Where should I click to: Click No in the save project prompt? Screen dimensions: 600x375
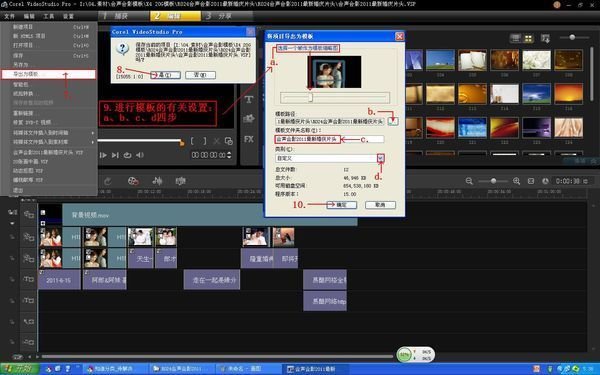(200, 75)
